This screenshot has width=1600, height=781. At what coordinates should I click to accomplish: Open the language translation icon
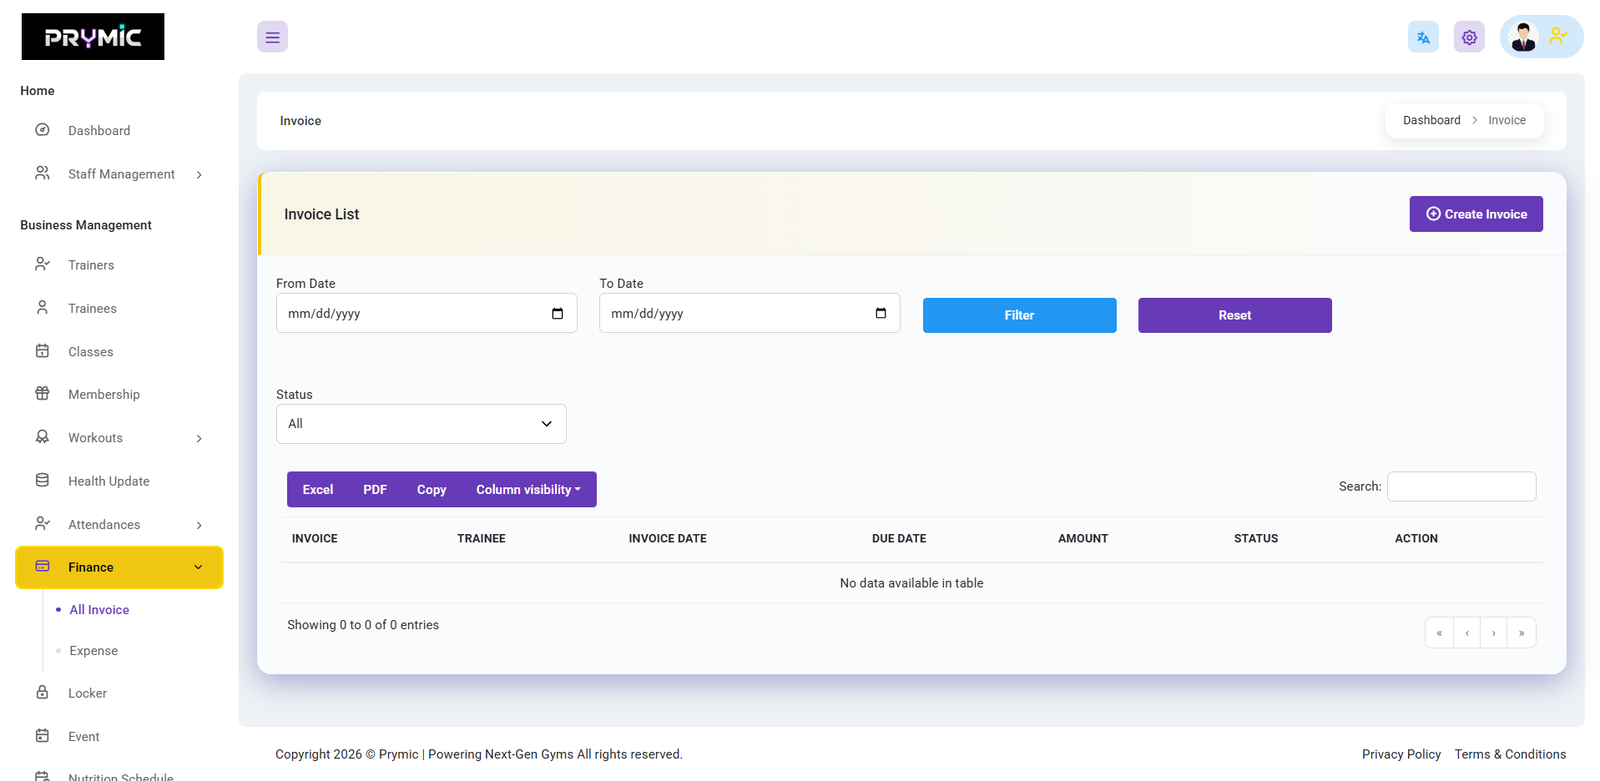point(1423,37)
